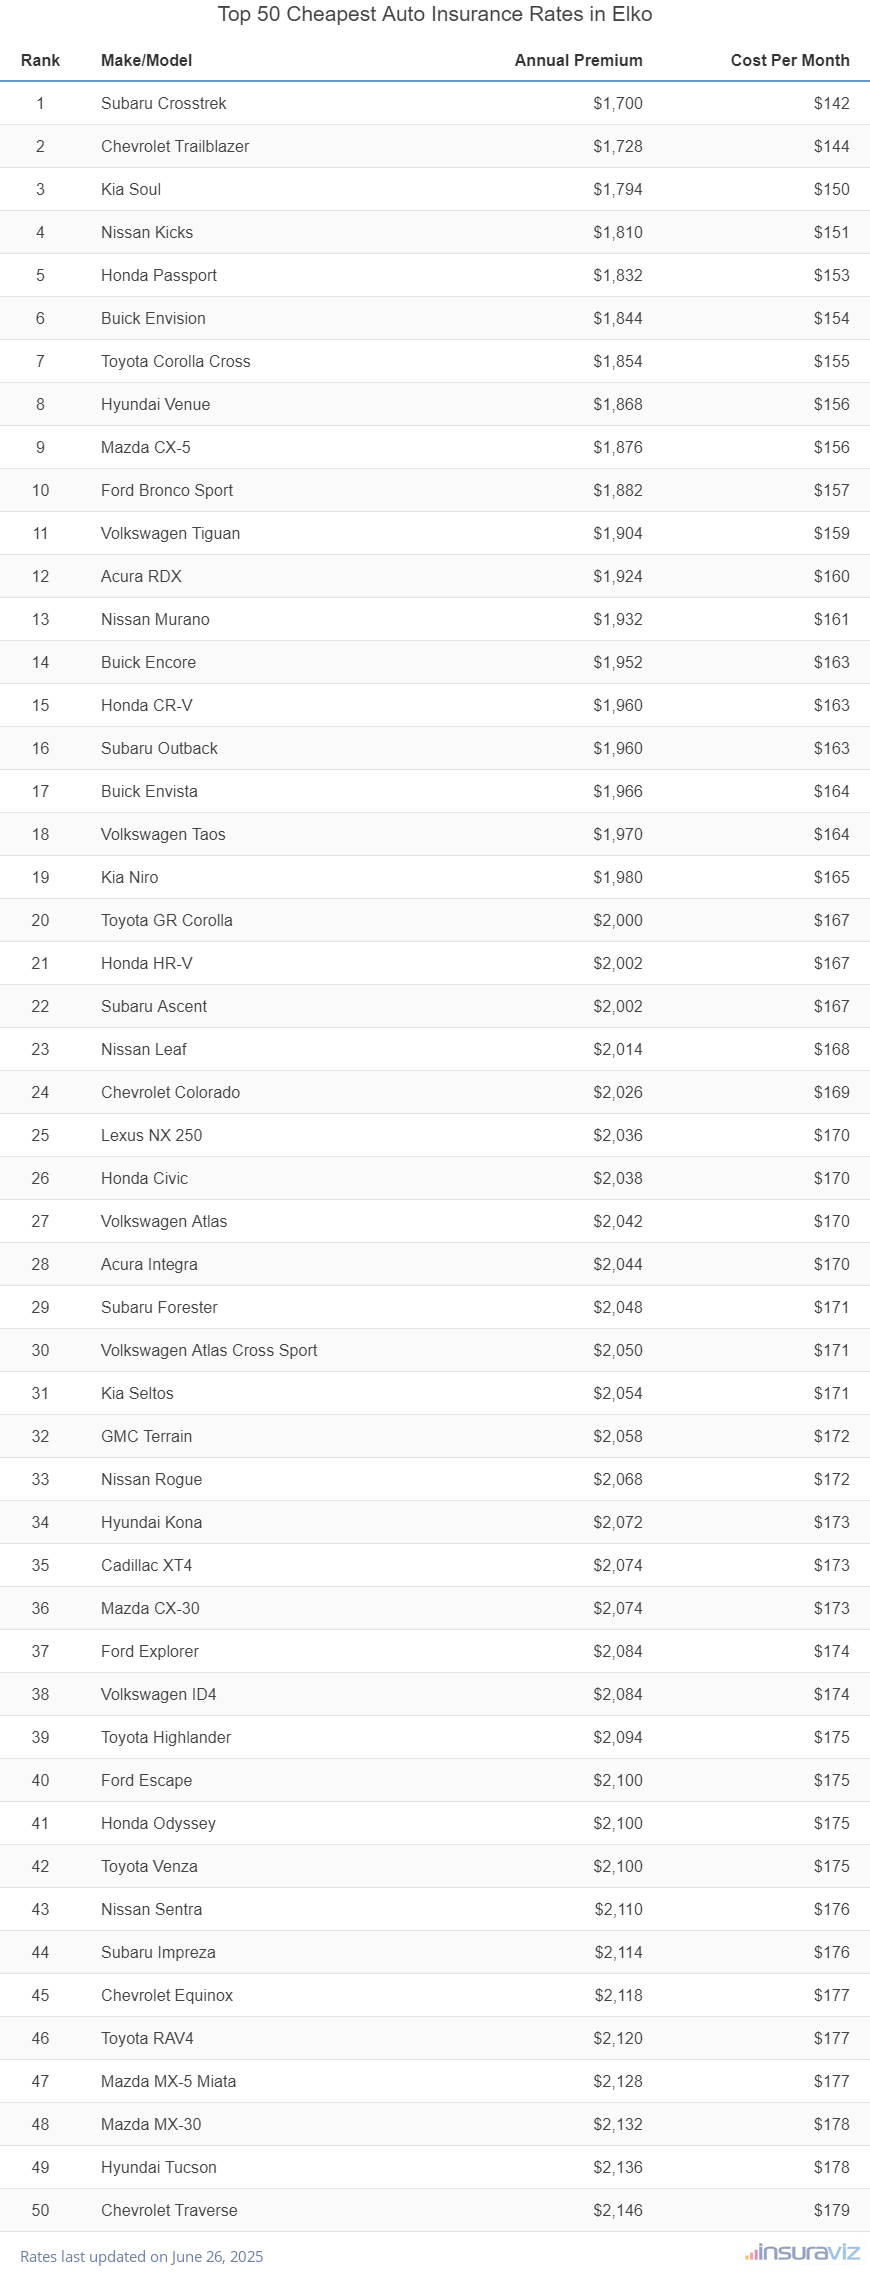Click the Cost Per Month header
870x2272 pixels.
click(x=789, y=60)
